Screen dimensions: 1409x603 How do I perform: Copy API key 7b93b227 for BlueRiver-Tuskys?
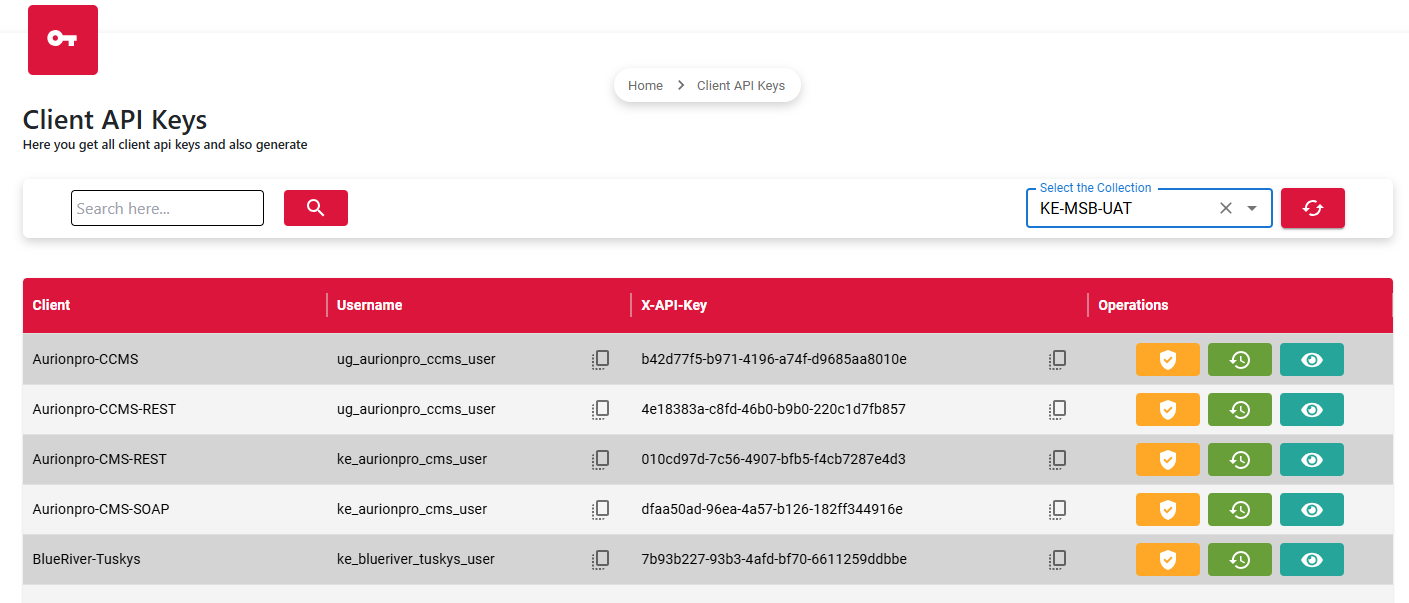[1058, 559]
